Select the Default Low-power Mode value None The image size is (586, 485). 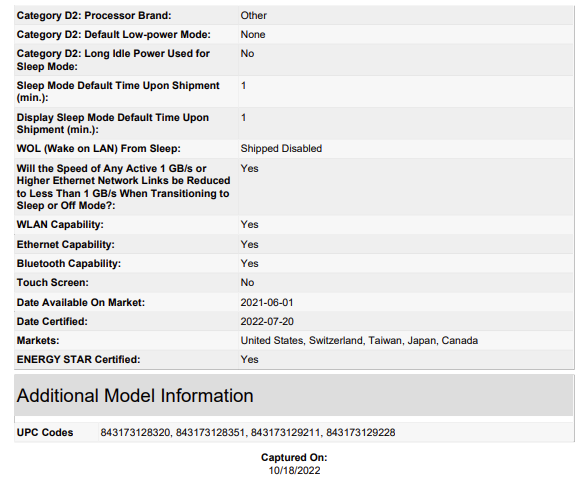point(253,34)
